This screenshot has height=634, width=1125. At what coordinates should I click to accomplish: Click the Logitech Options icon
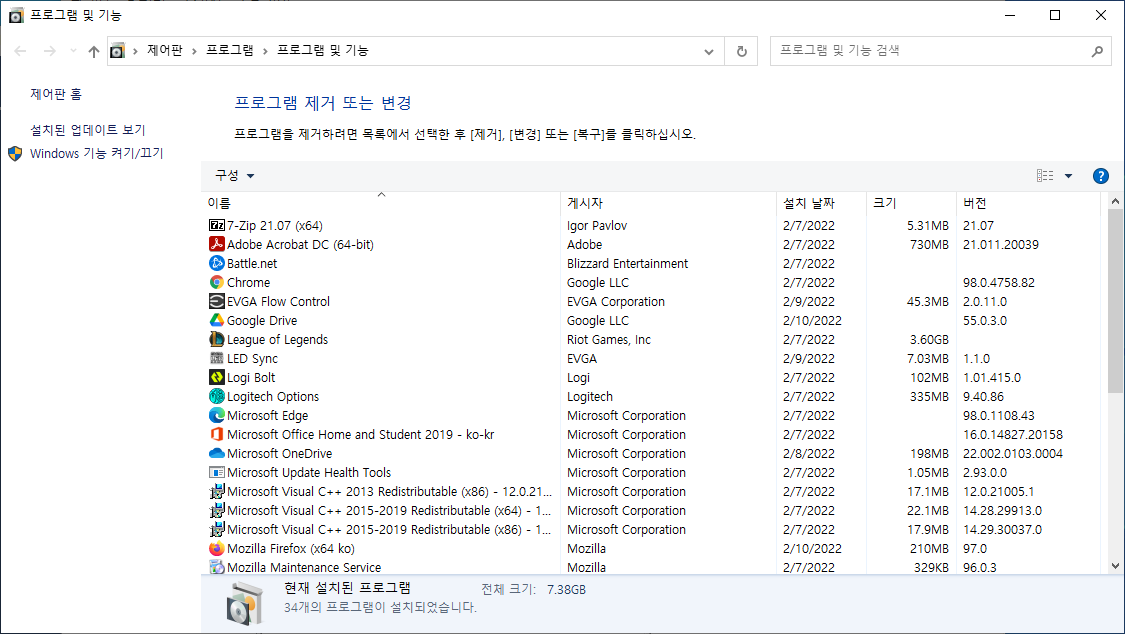pyautogui.click(x=217, y=397)
